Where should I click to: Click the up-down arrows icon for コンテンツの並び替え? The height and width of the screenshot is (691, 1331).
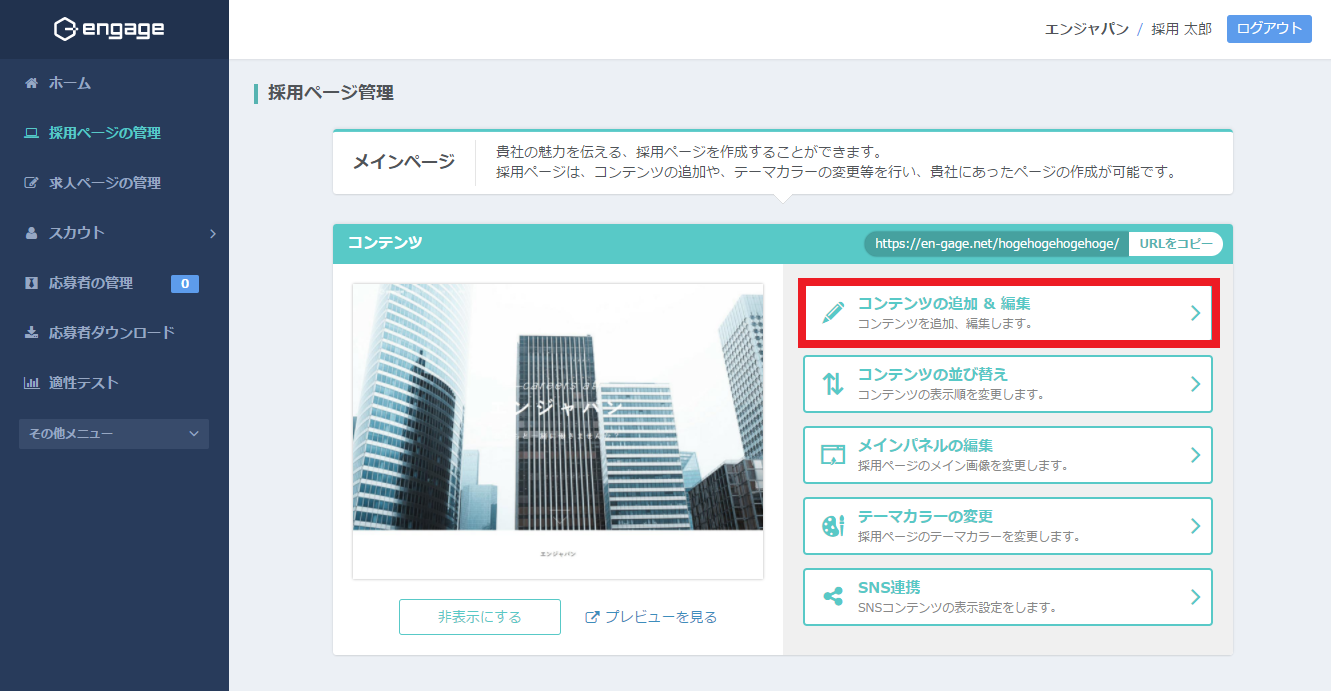click(833, 384)
